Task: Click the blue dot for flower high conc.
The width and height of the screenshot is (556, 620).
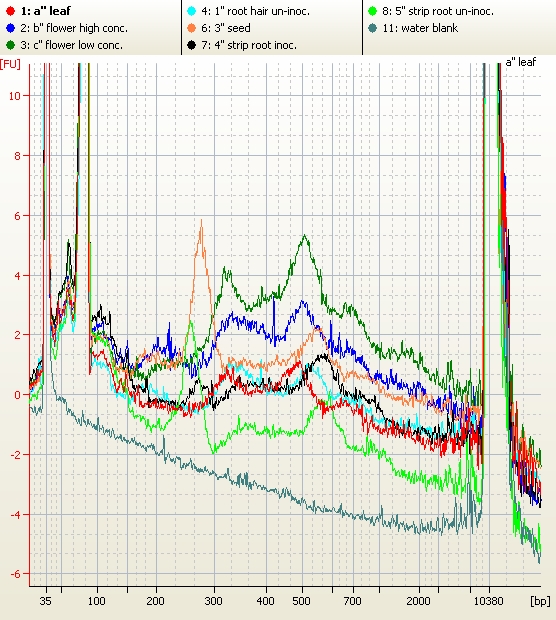Action: (10, 28)
